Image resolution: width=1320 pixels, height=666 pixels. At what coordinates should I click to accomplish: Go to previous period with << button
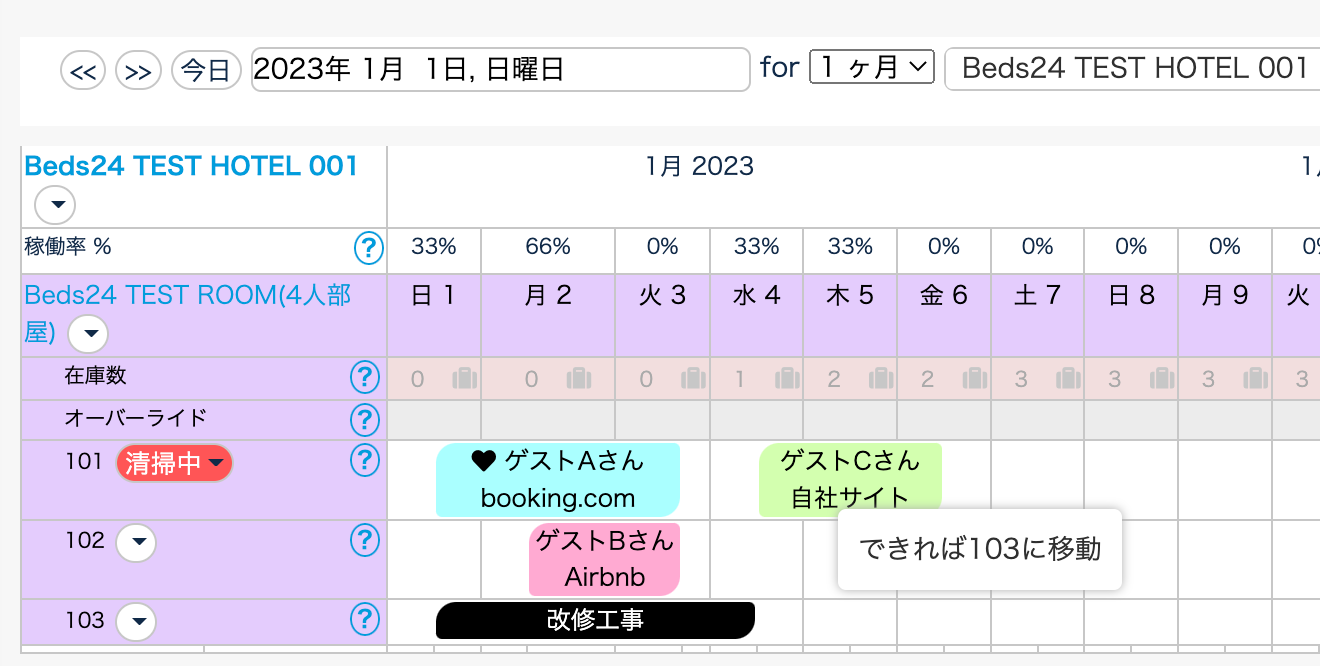pos(83,71)
